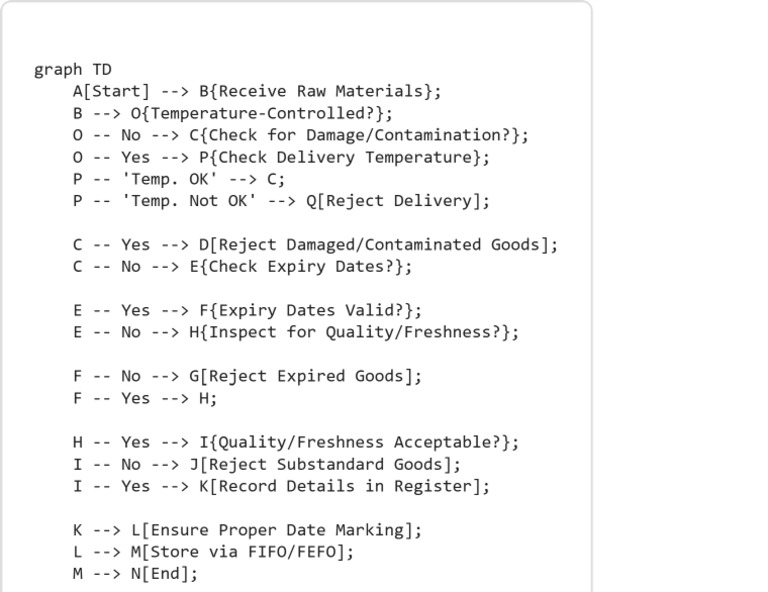Click the 'graph TD' line

click(x=73, y=69)
